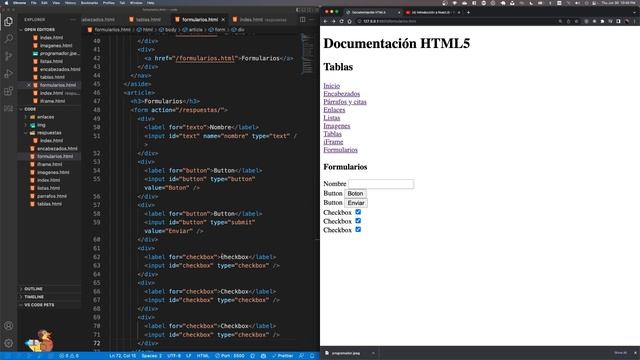This screenshot has height=360, width=640.
Task: Click the split editor icon
Action: click(302, 19)
